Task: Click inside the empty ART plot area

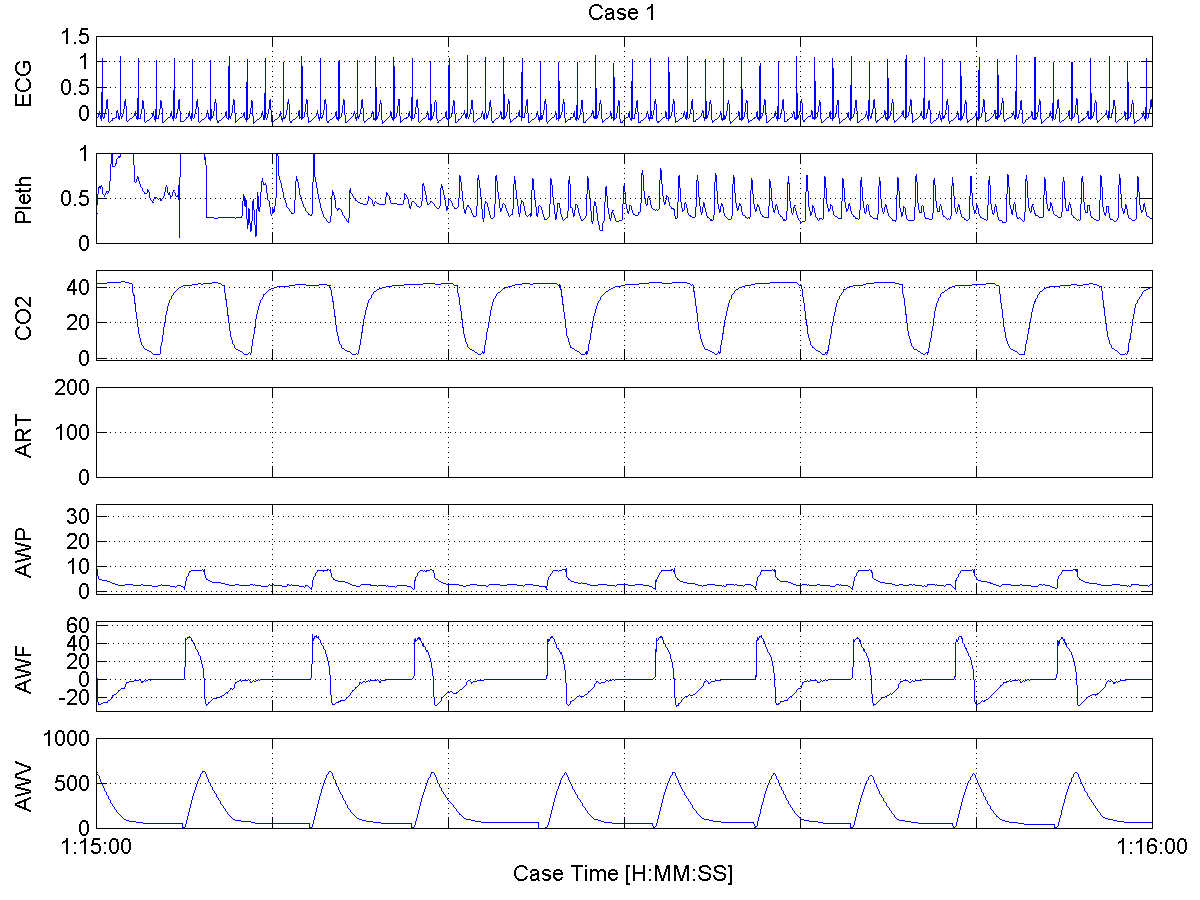Action: (x=624, y=432)
